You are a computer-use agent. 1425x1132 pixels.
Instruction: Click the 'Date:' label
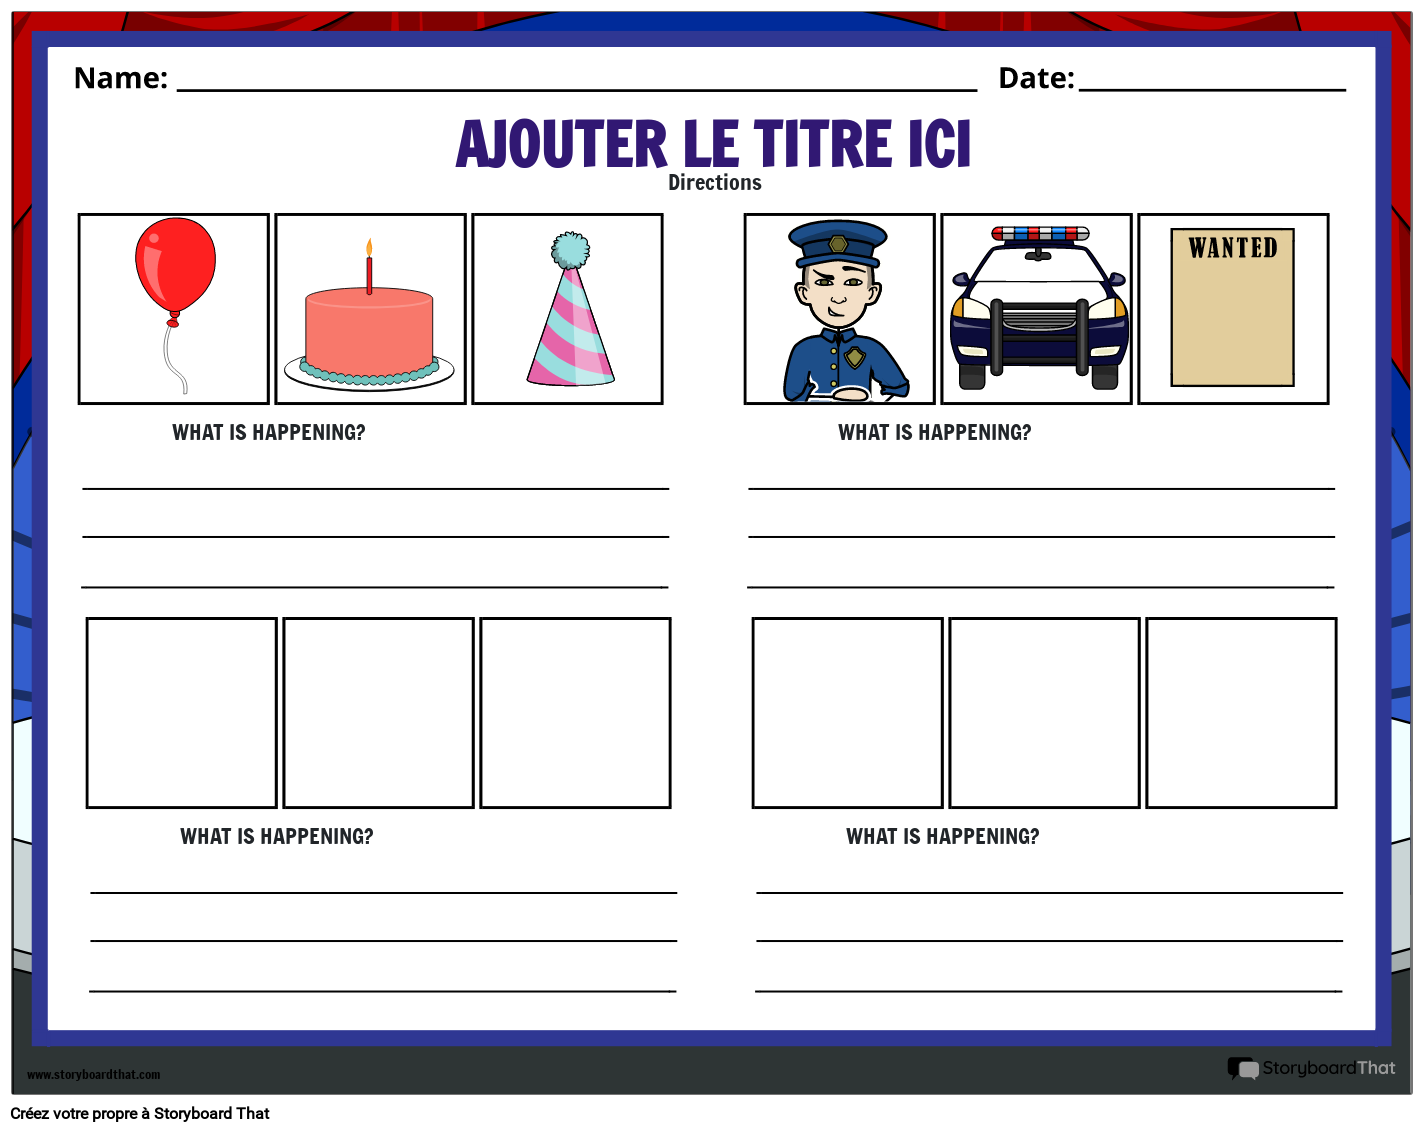[x=1037, y=78]
